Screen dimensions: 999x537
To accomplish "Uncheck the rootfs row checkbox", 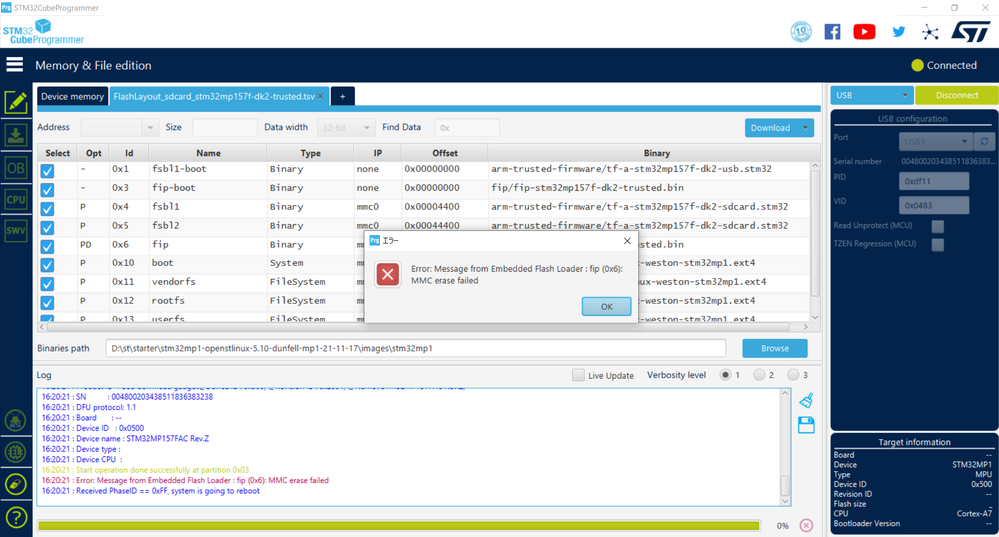I will tap(47, 303).
